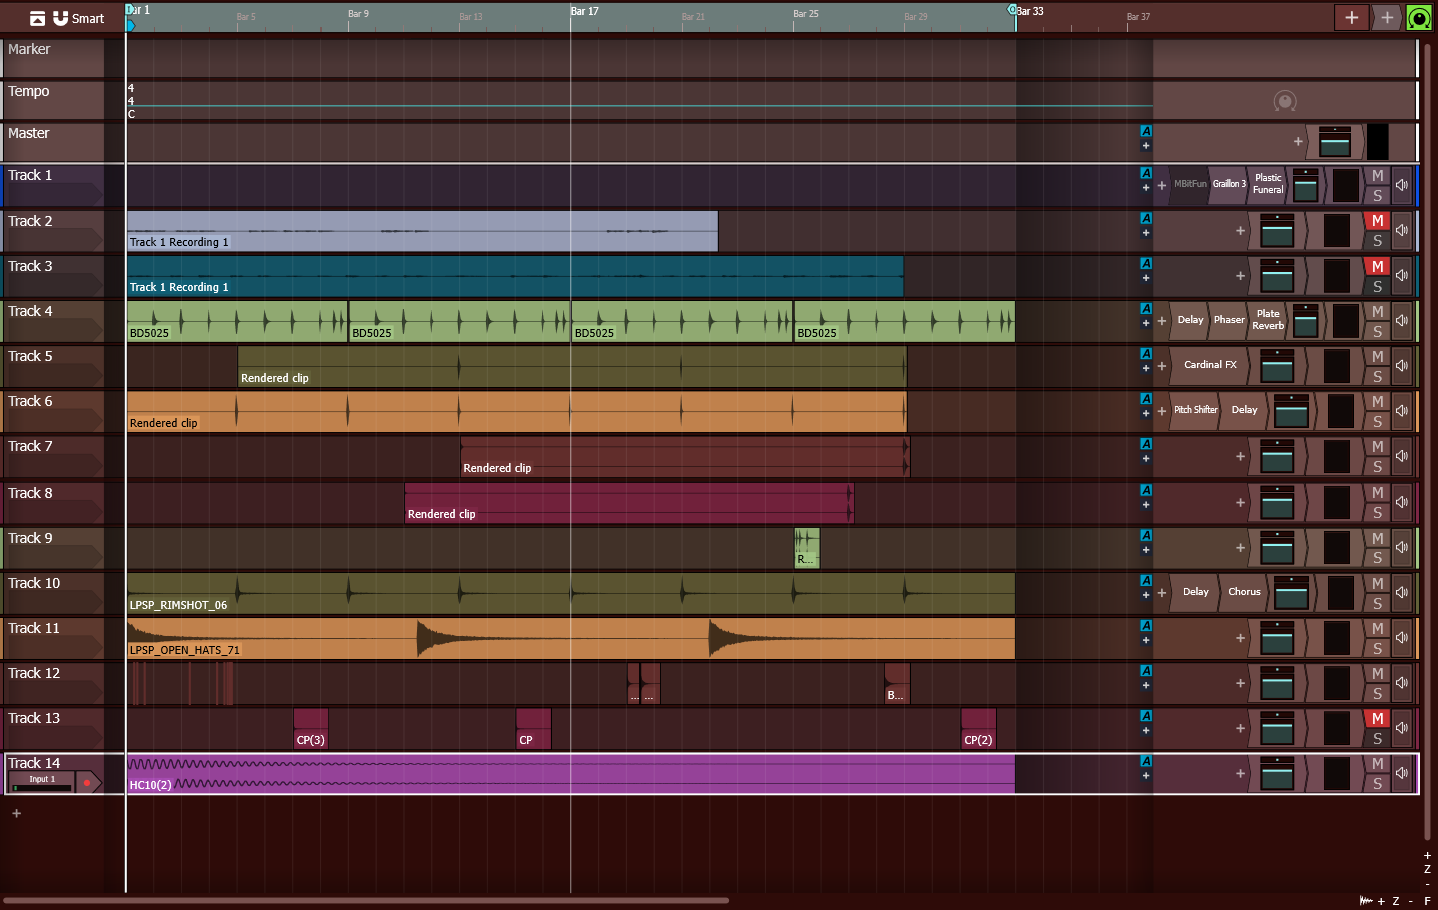This screenshot has height=910, width=1438.
Task: Open the Smart snap mode dropdown
Action: (x=88, y=18)
